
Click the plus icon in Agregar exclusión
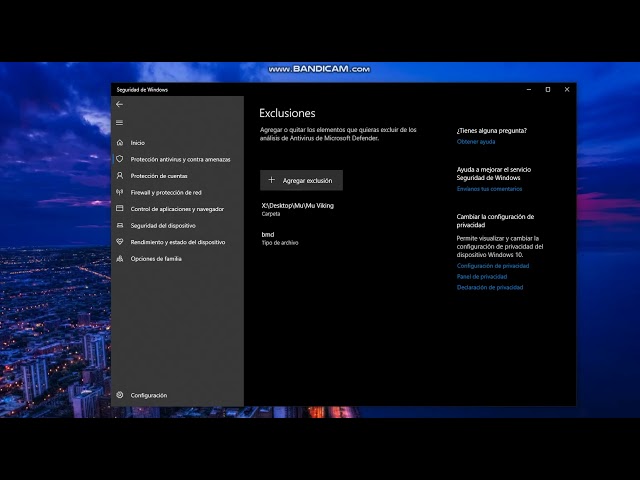pyautogui.click(x=271, y=180)
